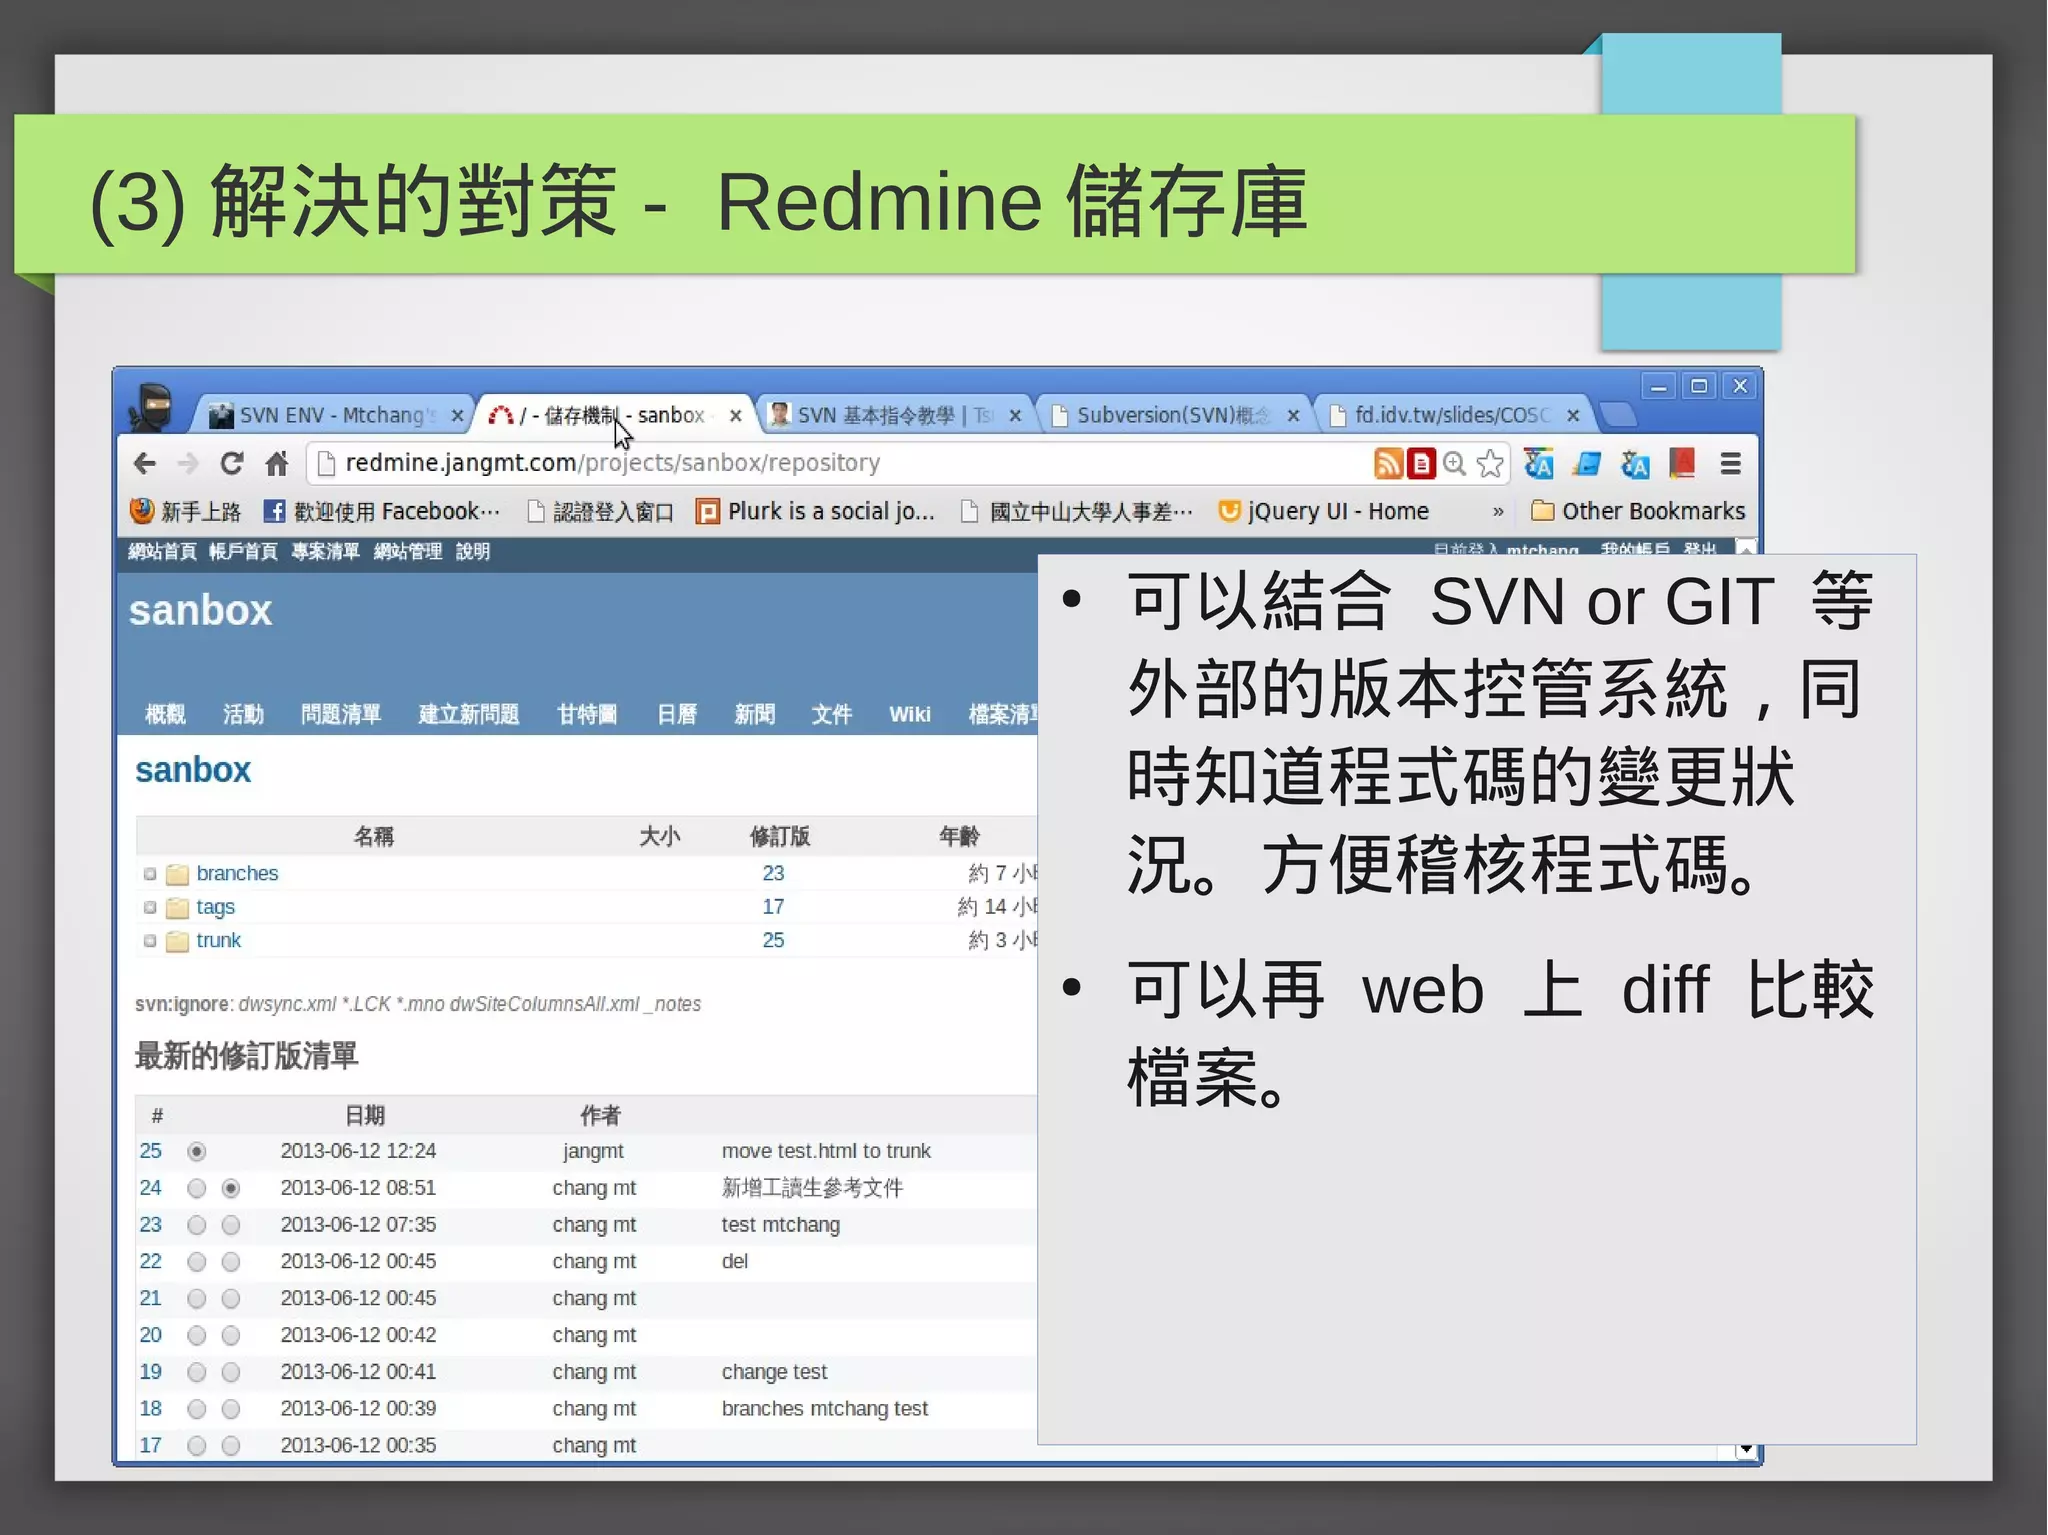
Task: Expand the tags directory tree
Action: (150, 908)
